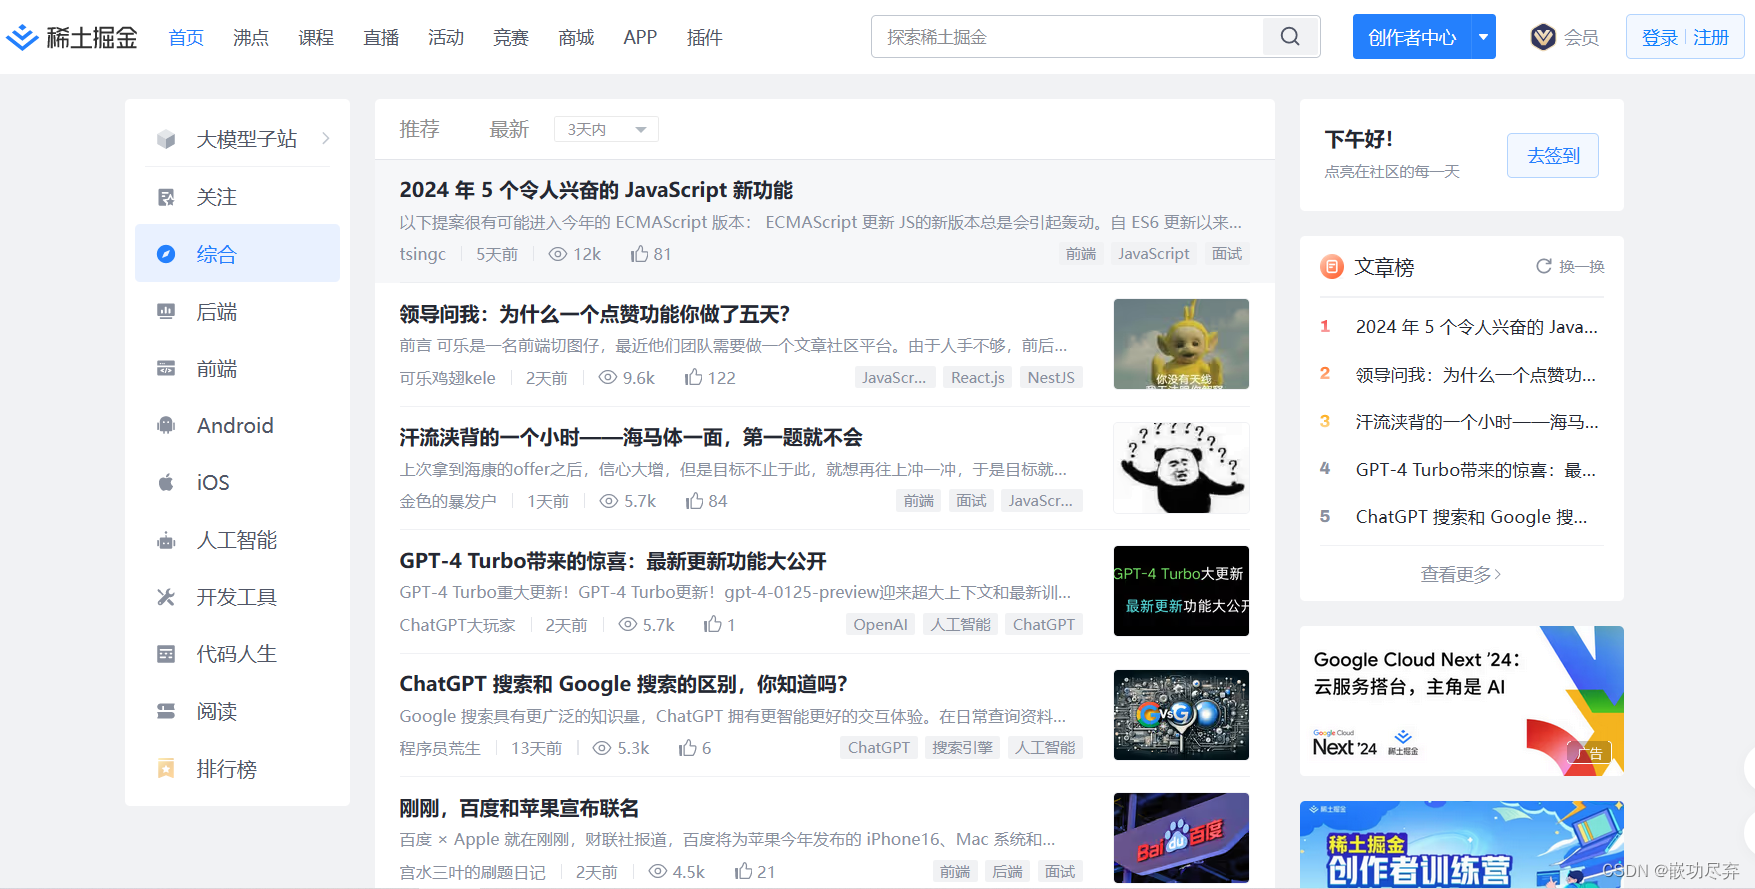Click the 注册 link
The image size is (1755, 889).
click(x=1711, y=37)
